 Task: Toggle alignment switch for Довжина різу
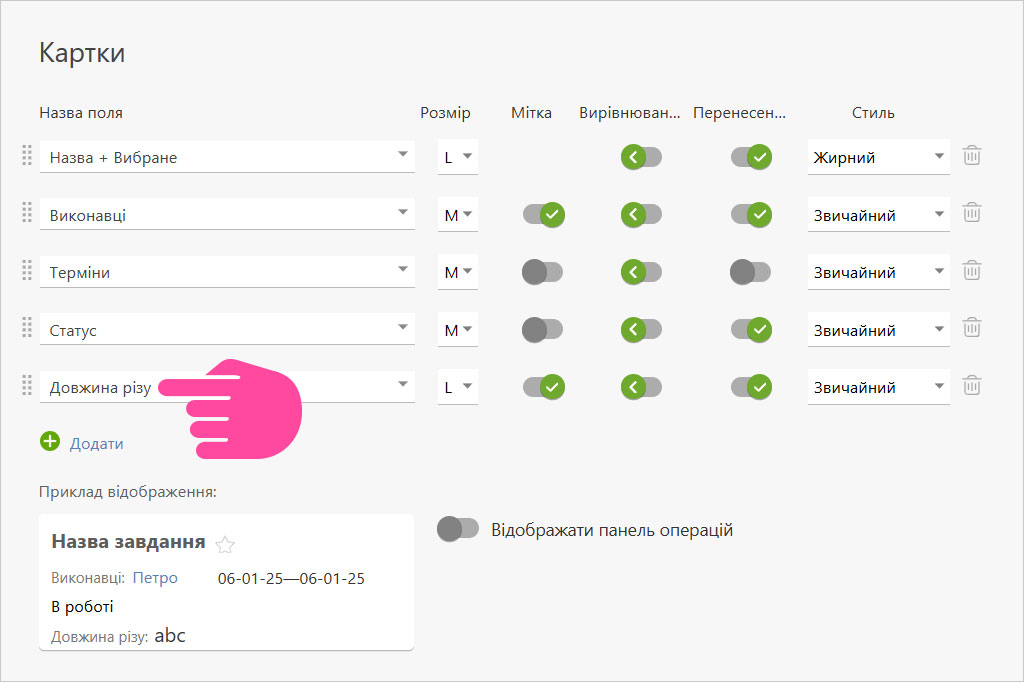(641, 387)
